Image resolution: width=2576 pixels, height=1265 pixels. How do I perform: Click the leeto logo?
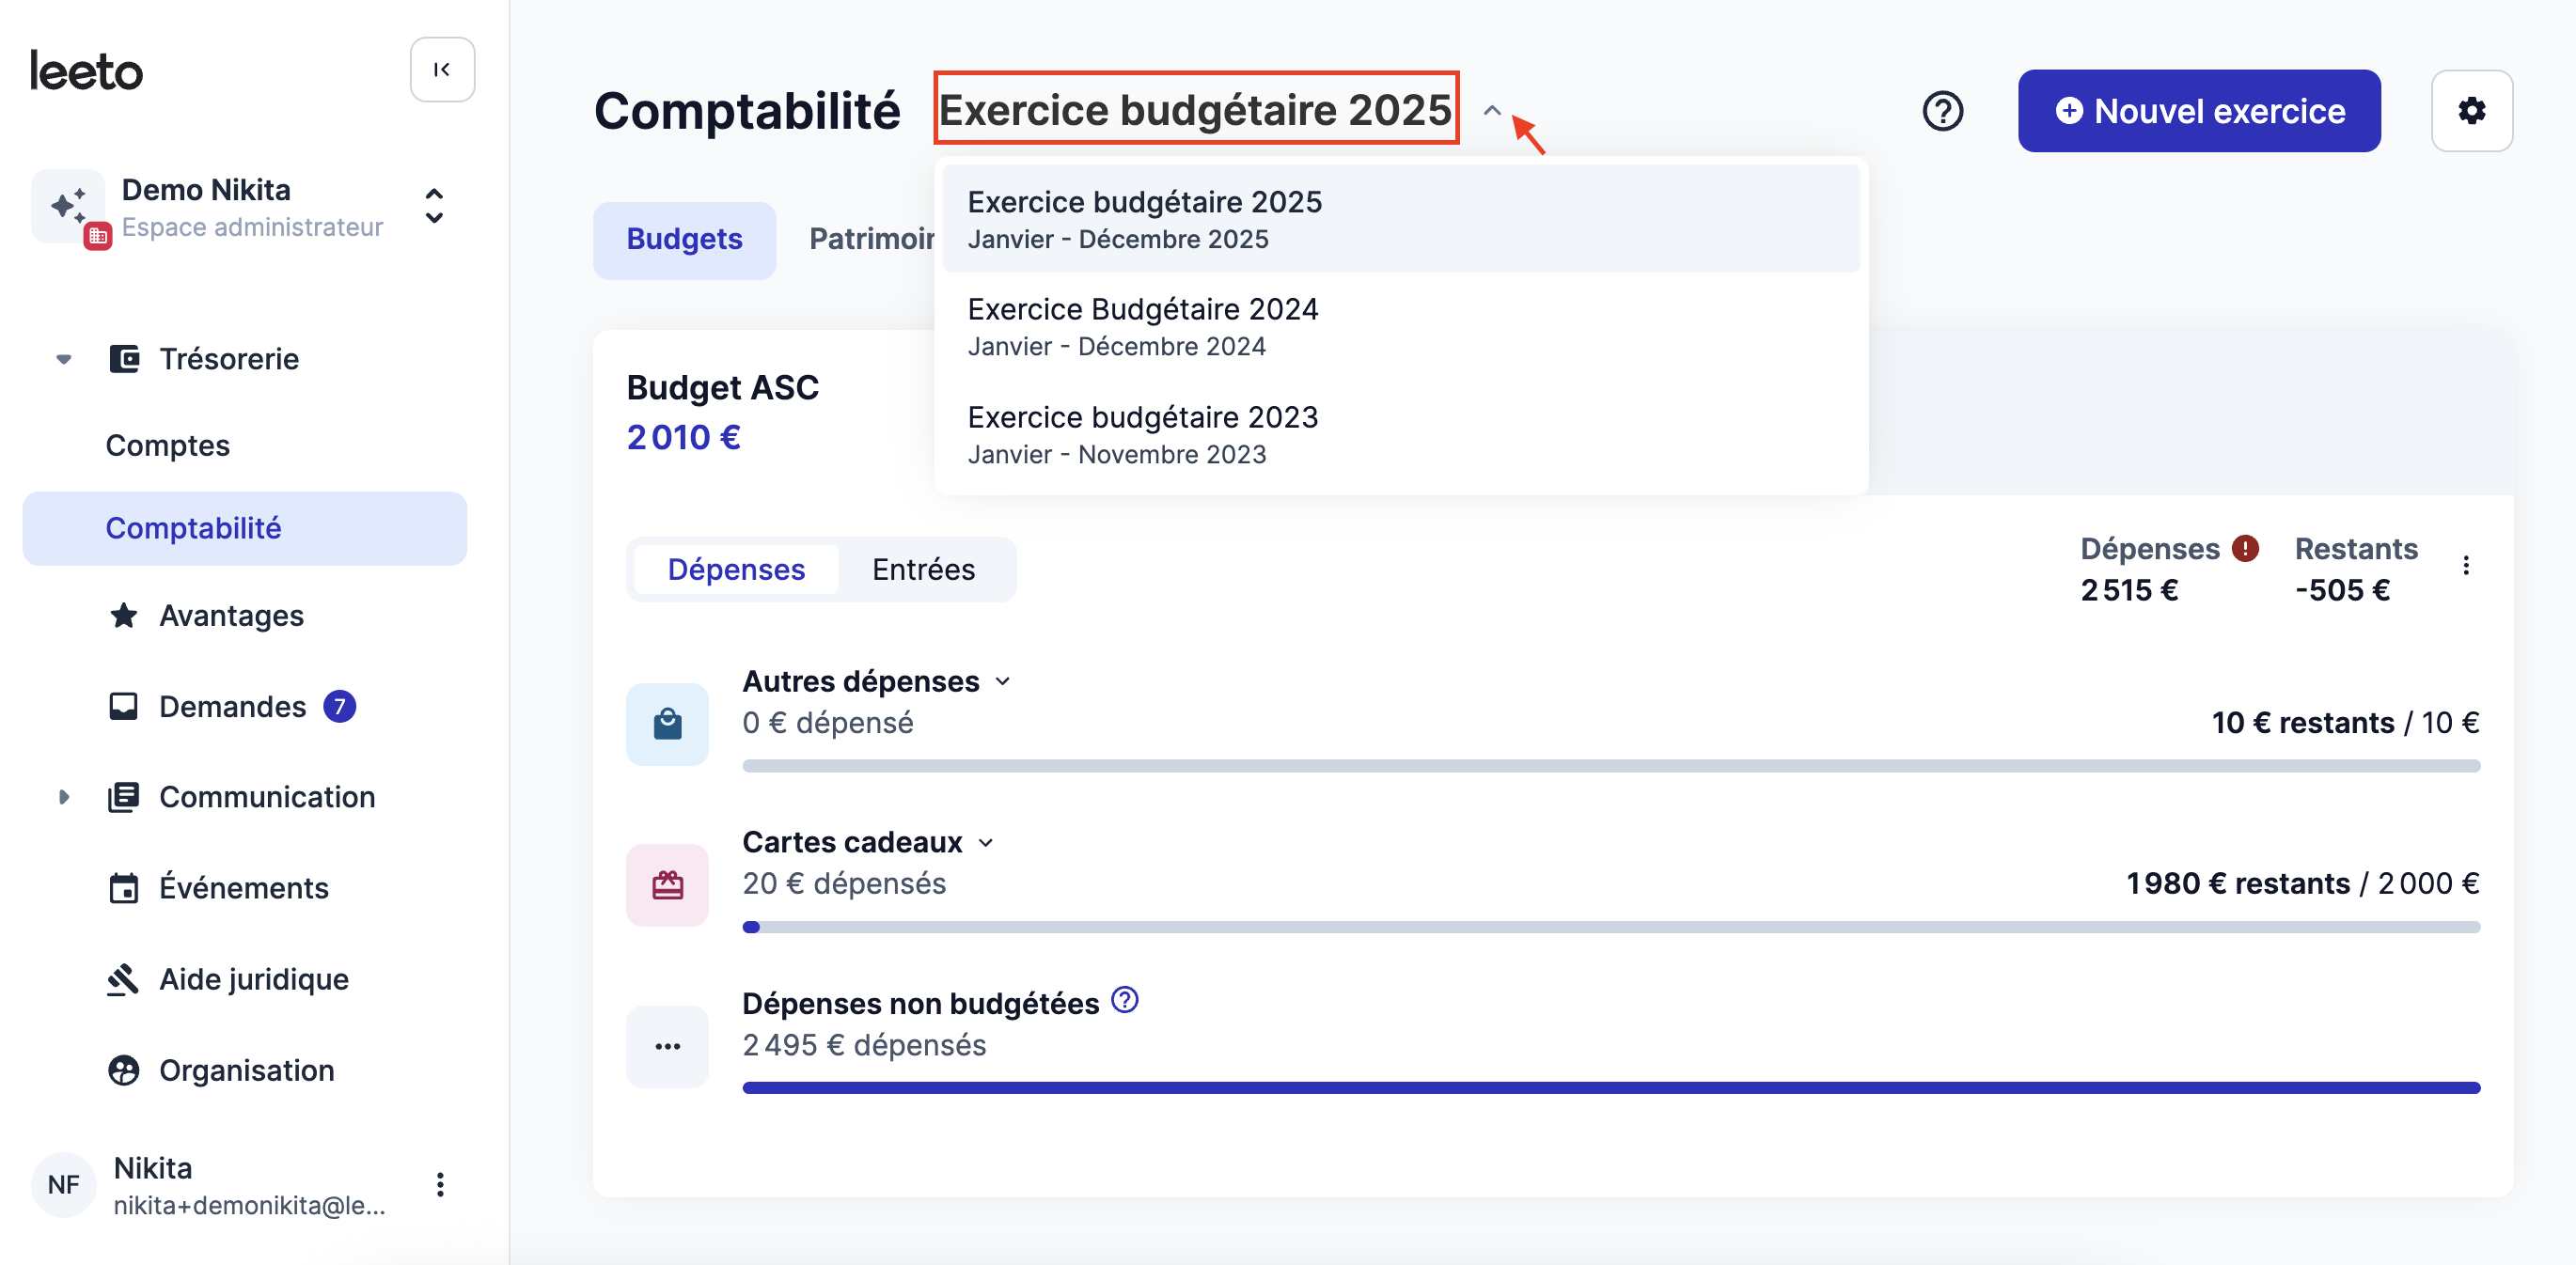tap(86, 71)
